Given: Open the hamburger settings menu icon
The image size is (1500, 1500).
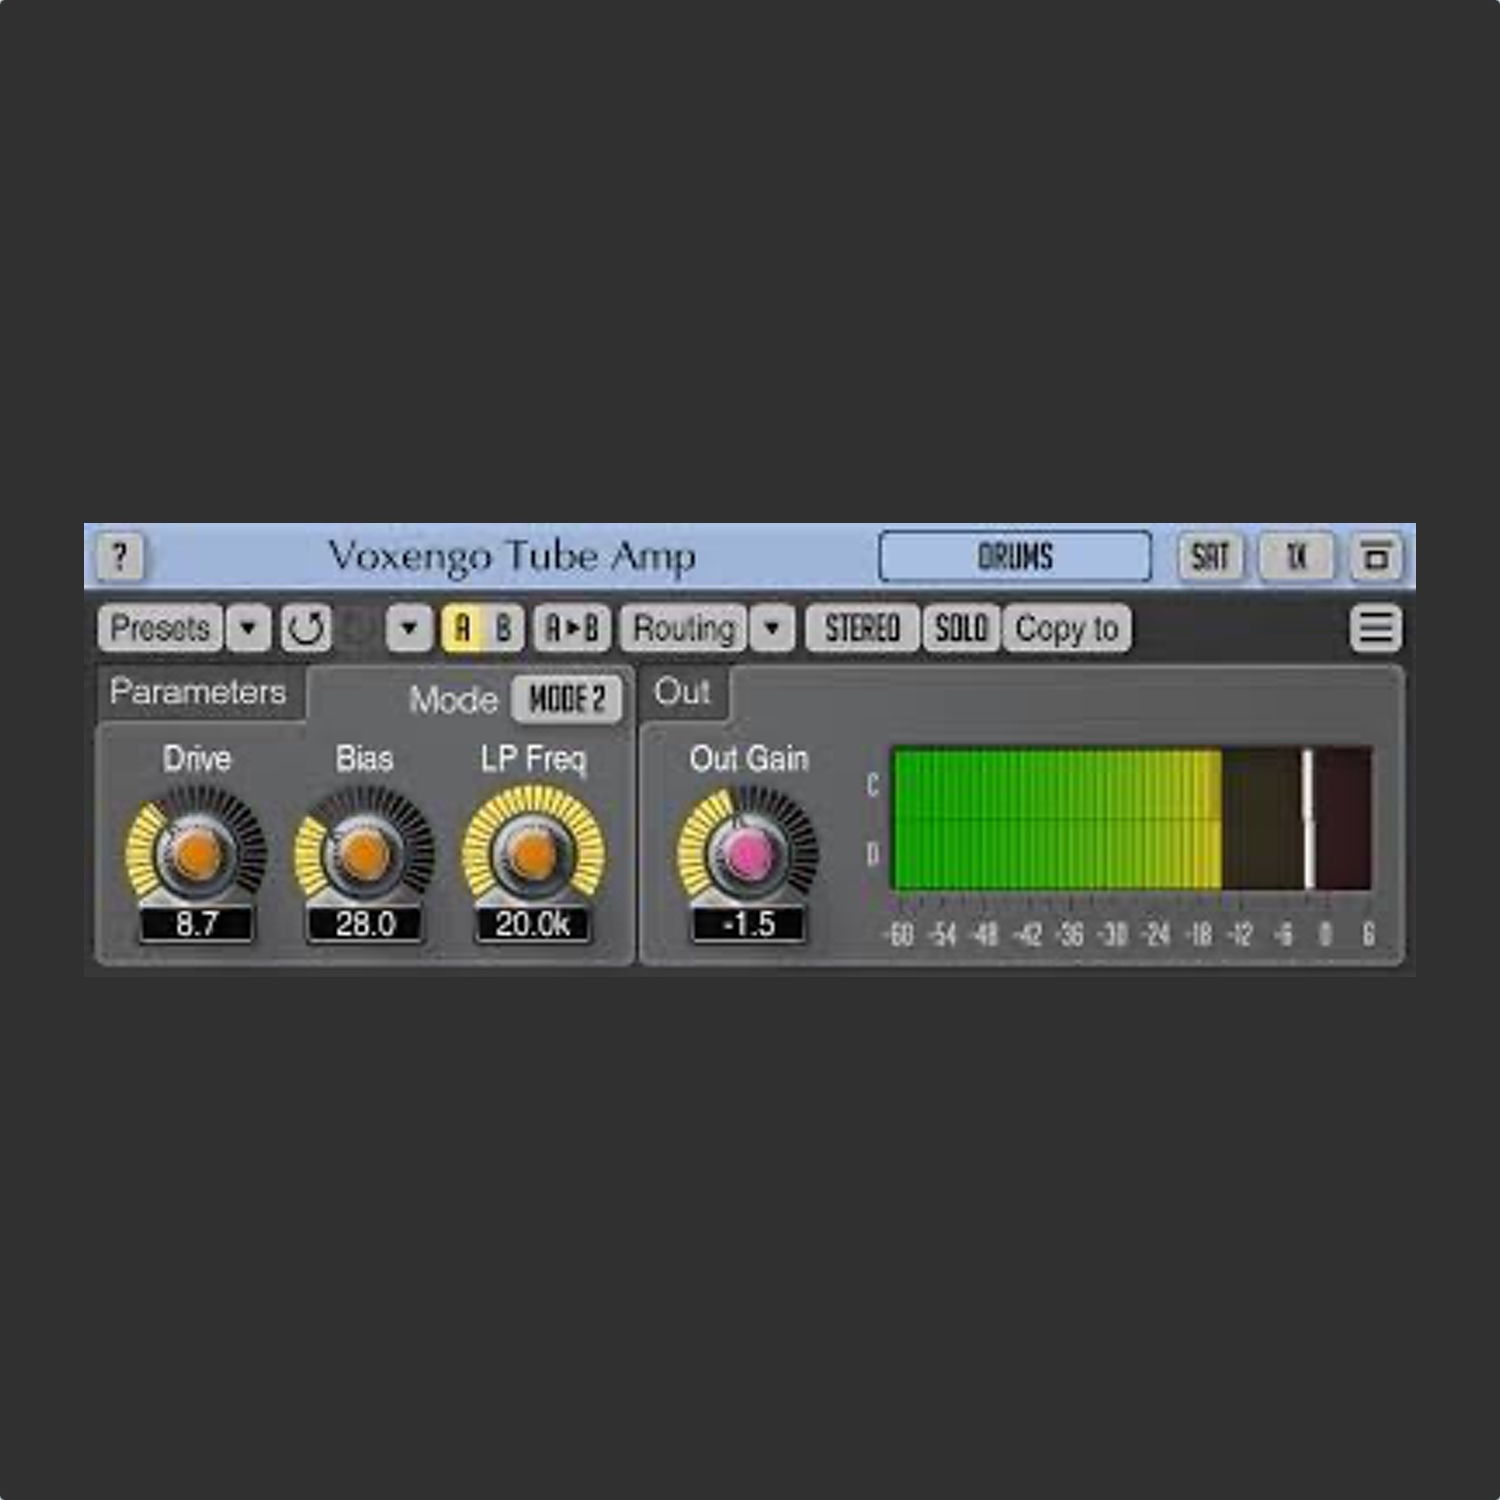Looking at the screenshot, I should [x=1375, y=629].
